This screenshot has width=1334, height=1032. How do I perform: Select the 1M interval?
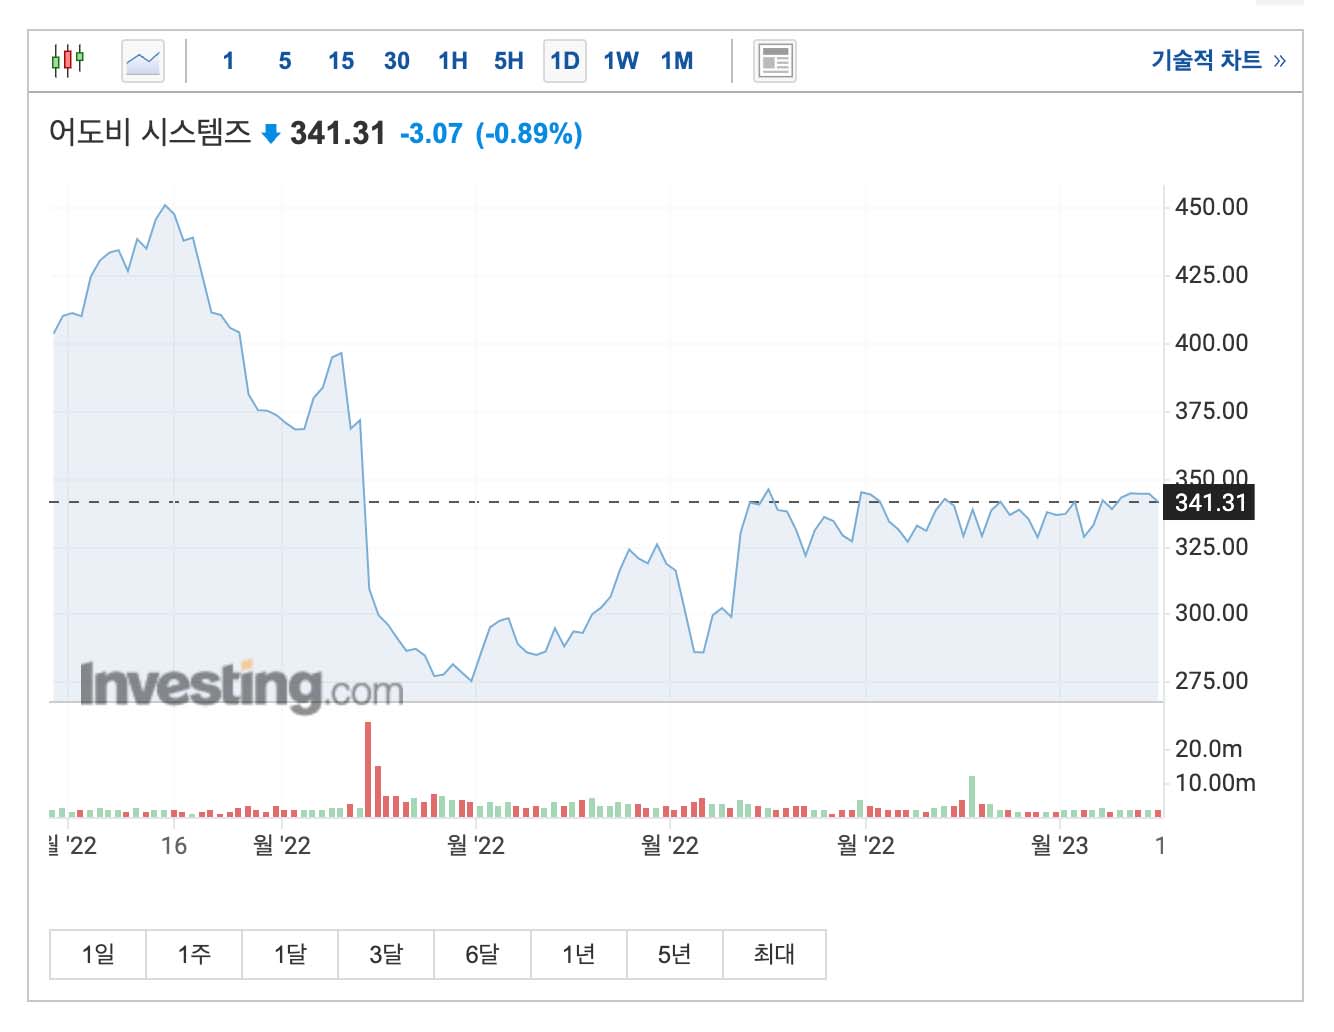point(677,61)
